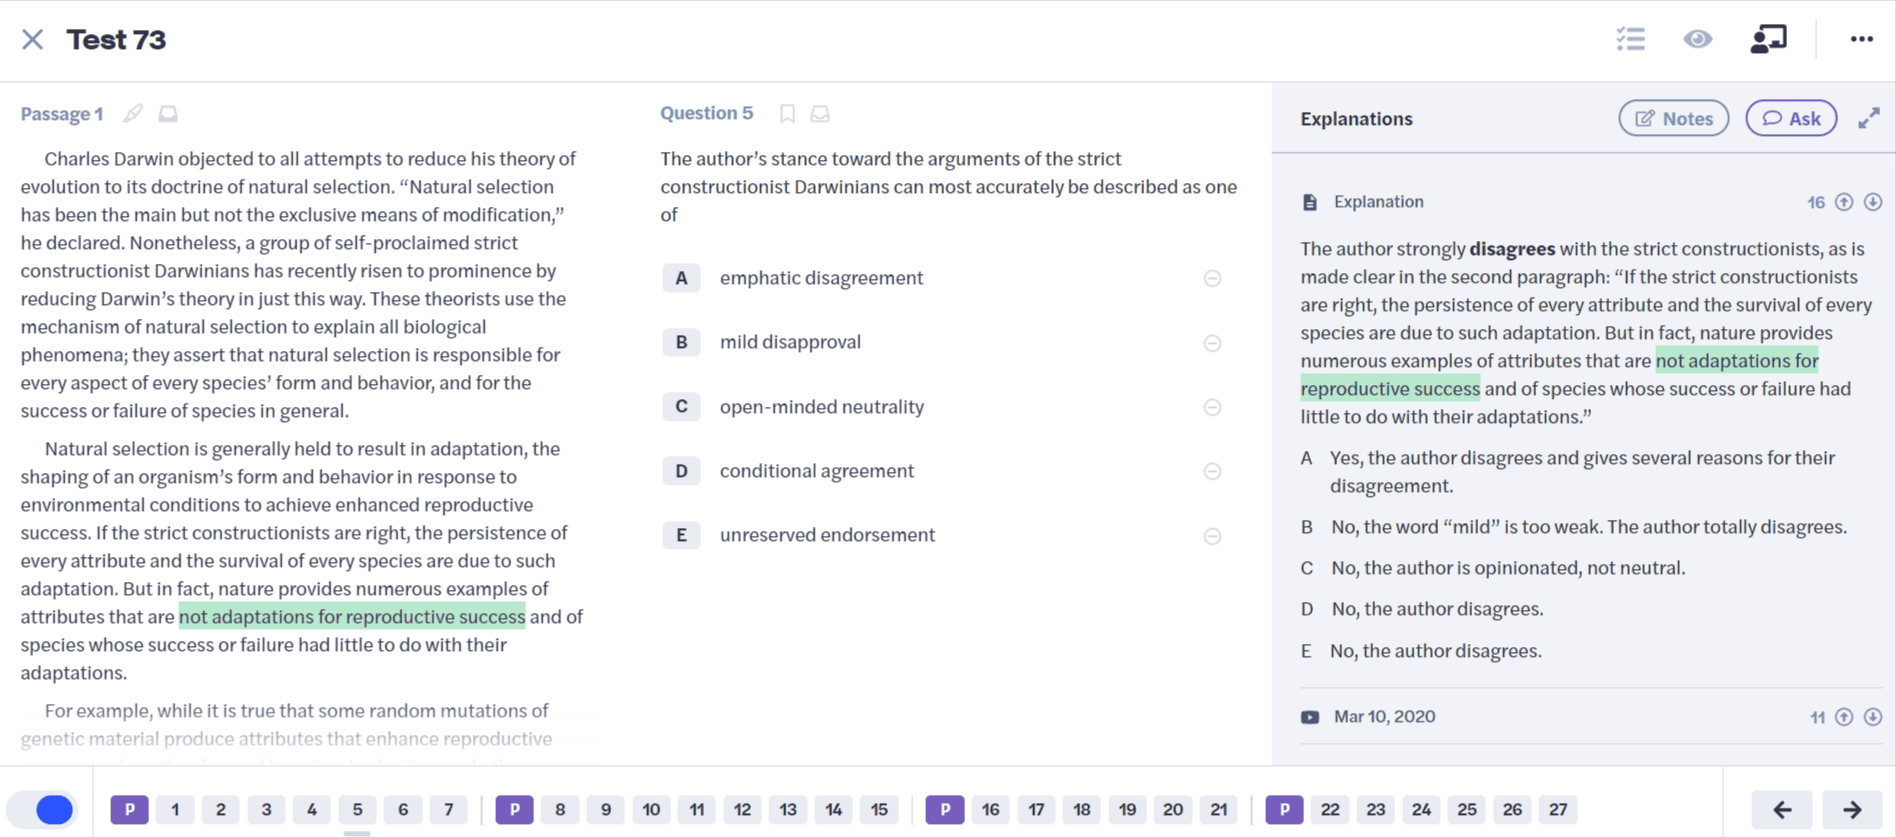Upvote the written Explanation
Image resolution: width=1896 pixels, height=837 pixels.
coord(1844,202)
